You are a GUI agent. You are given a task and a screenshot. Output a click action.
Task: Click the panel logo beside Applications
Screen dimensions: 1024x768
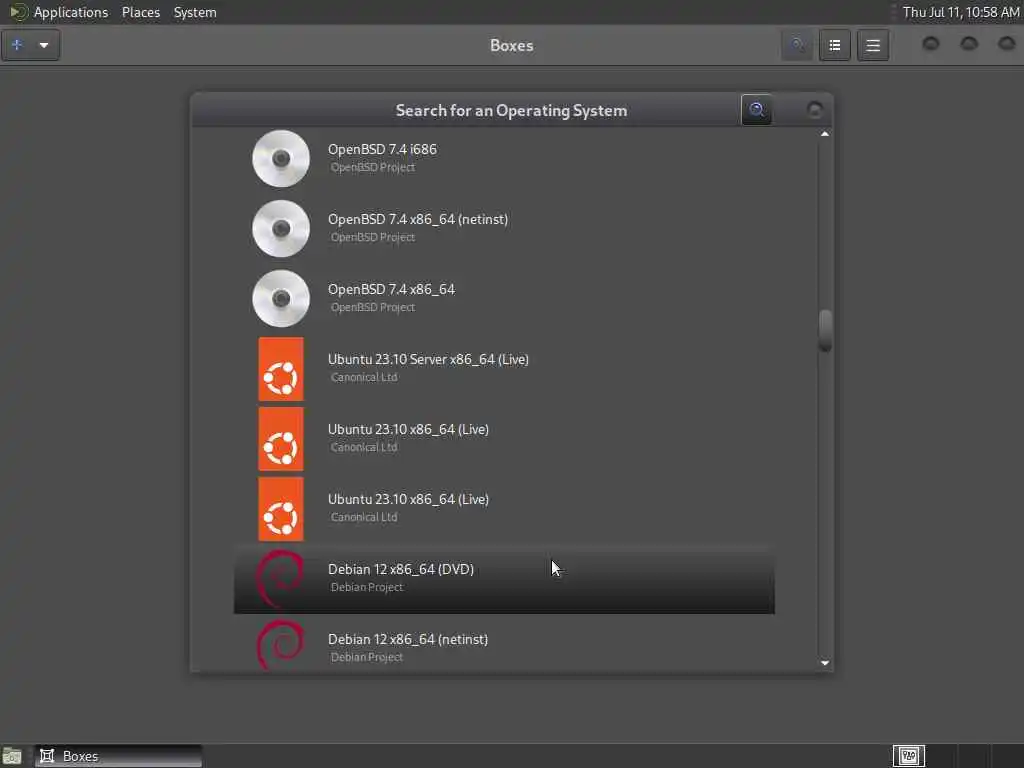(18, 12)
